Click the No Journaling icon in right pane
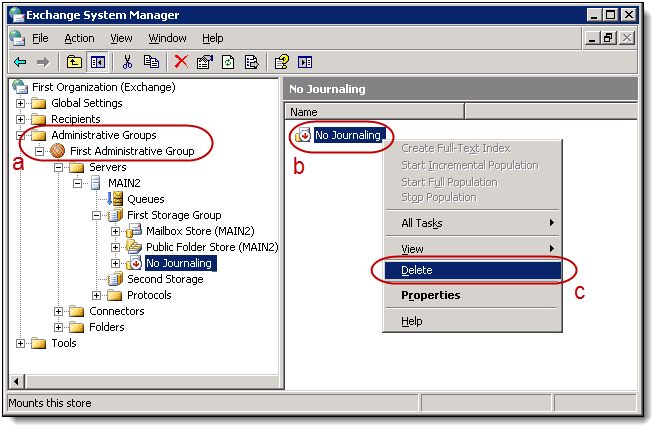The image size is (661, 434). (x=303, y=135)
